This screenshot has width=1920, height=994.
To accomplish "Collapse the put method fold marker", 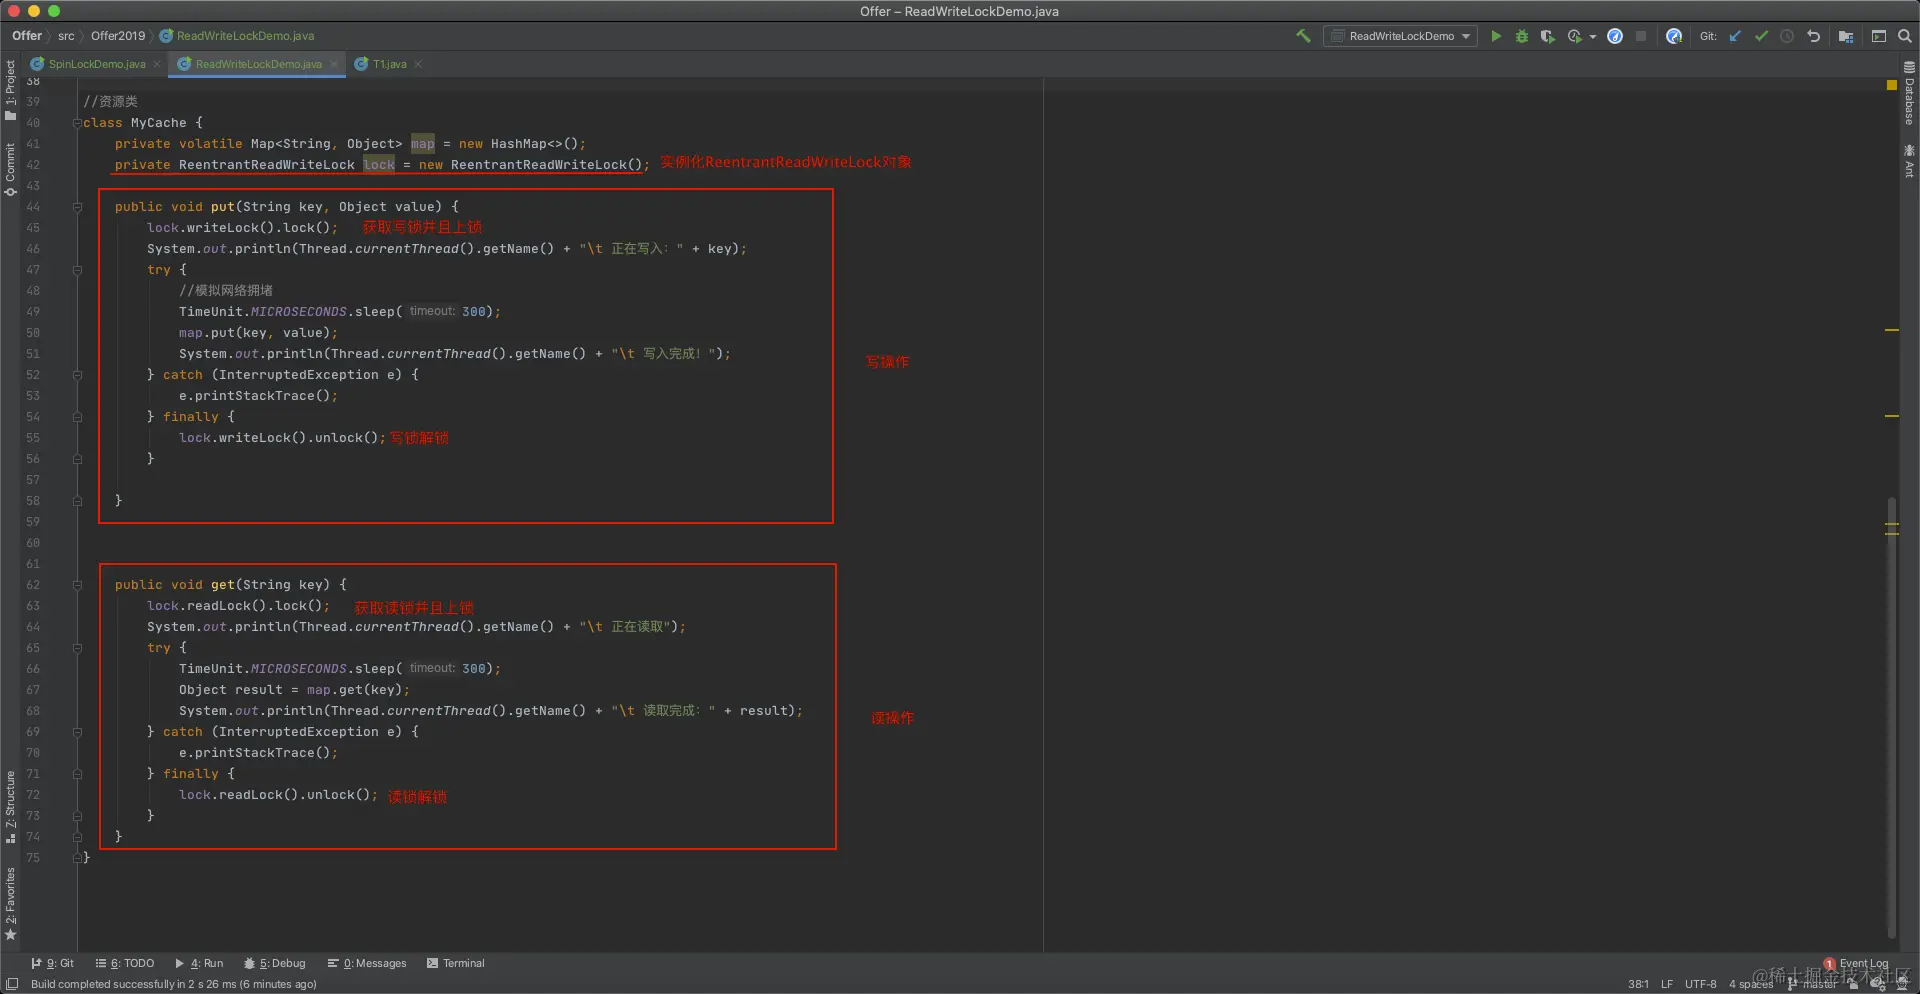I will click(77, 207).
